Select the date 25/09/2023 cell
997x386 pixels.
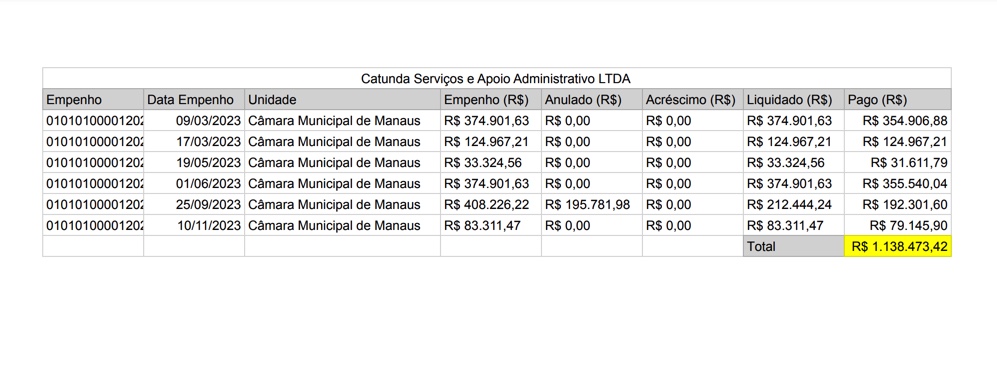click(x=194, y=205)
